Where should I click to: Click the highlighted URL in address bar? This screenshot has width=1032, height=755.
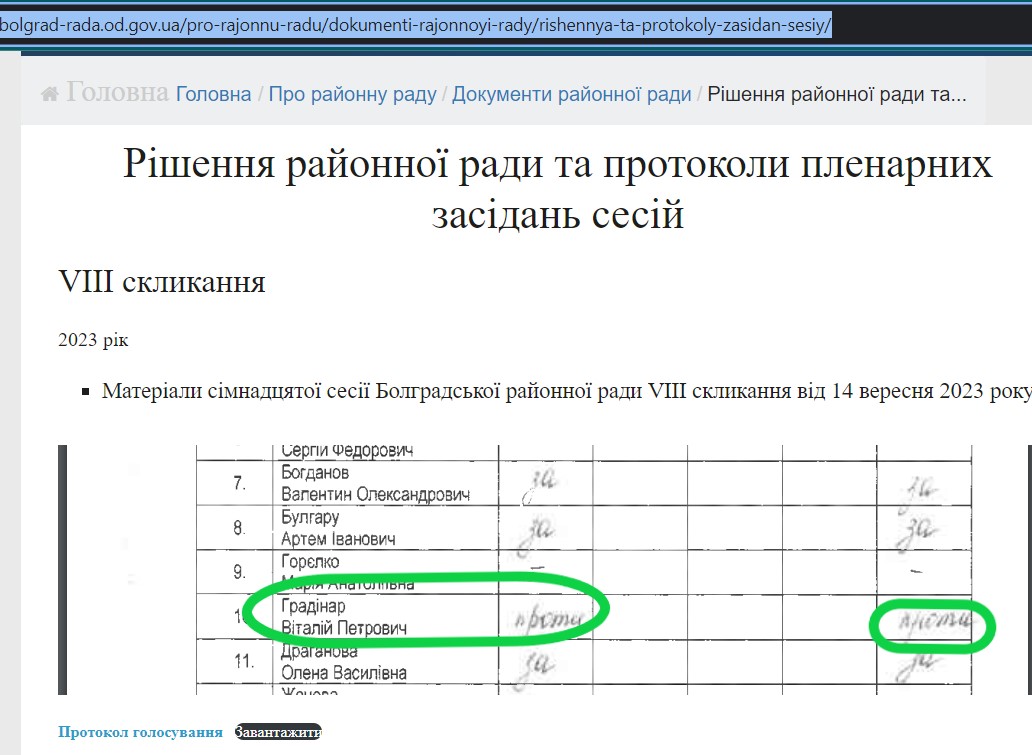415,24
